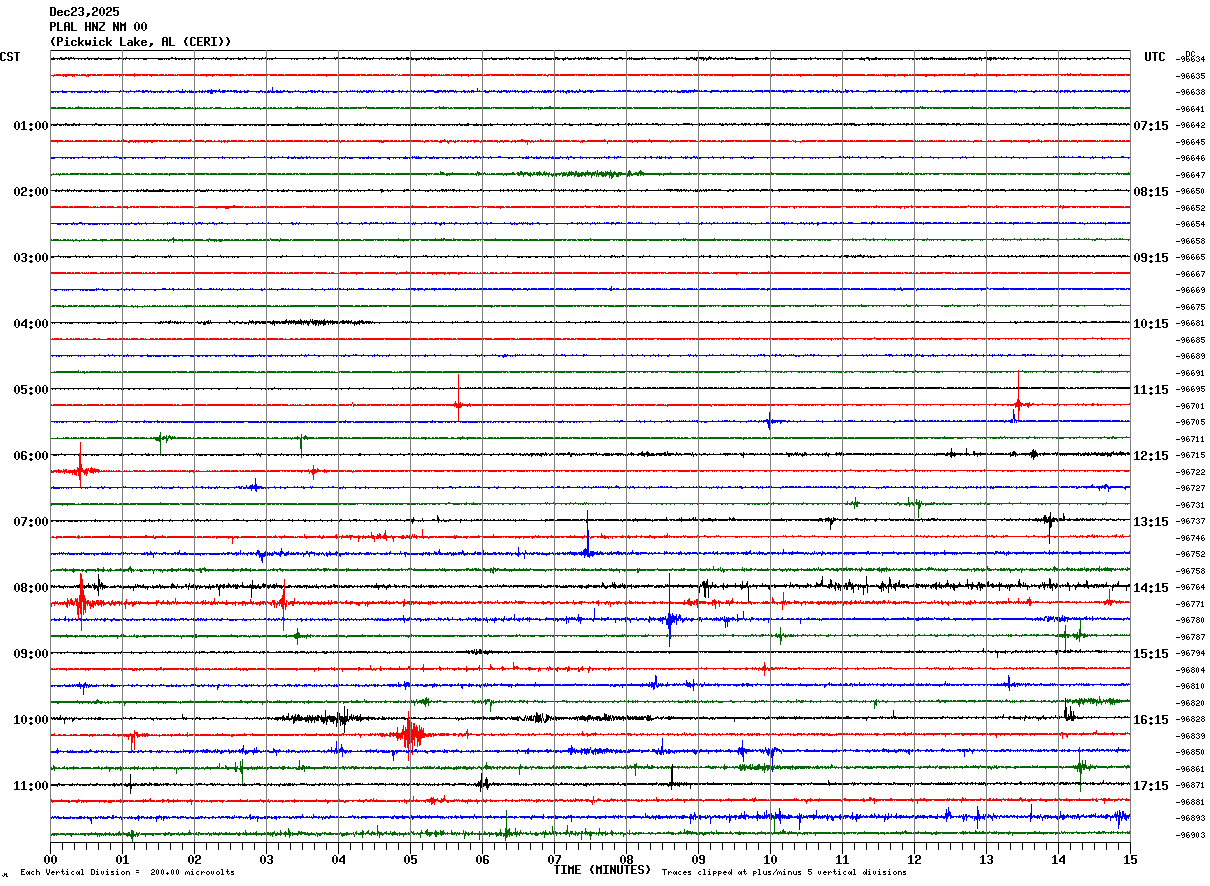Image resolution: width=1210 pixels, height=886 pixels.
Task: Click the vertical division 200.00 microvolts note
Action: pyautogui.click(x=127, y=873)
